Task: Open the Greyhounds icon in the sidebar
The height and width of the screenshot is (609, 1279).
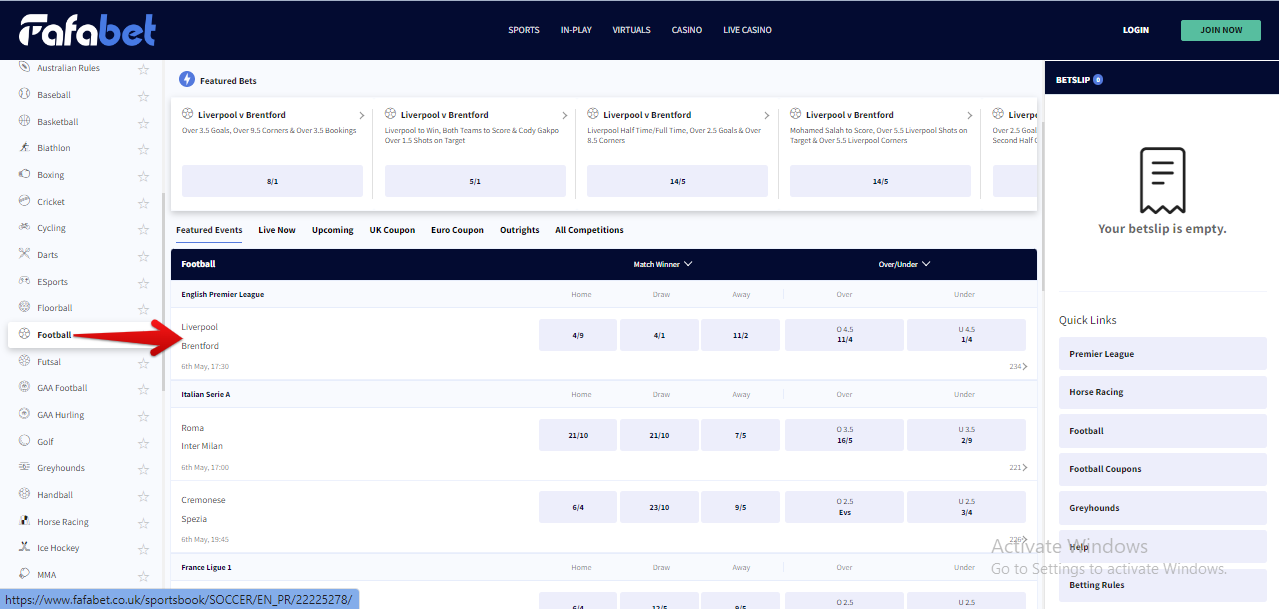Action: pos(24,468)
